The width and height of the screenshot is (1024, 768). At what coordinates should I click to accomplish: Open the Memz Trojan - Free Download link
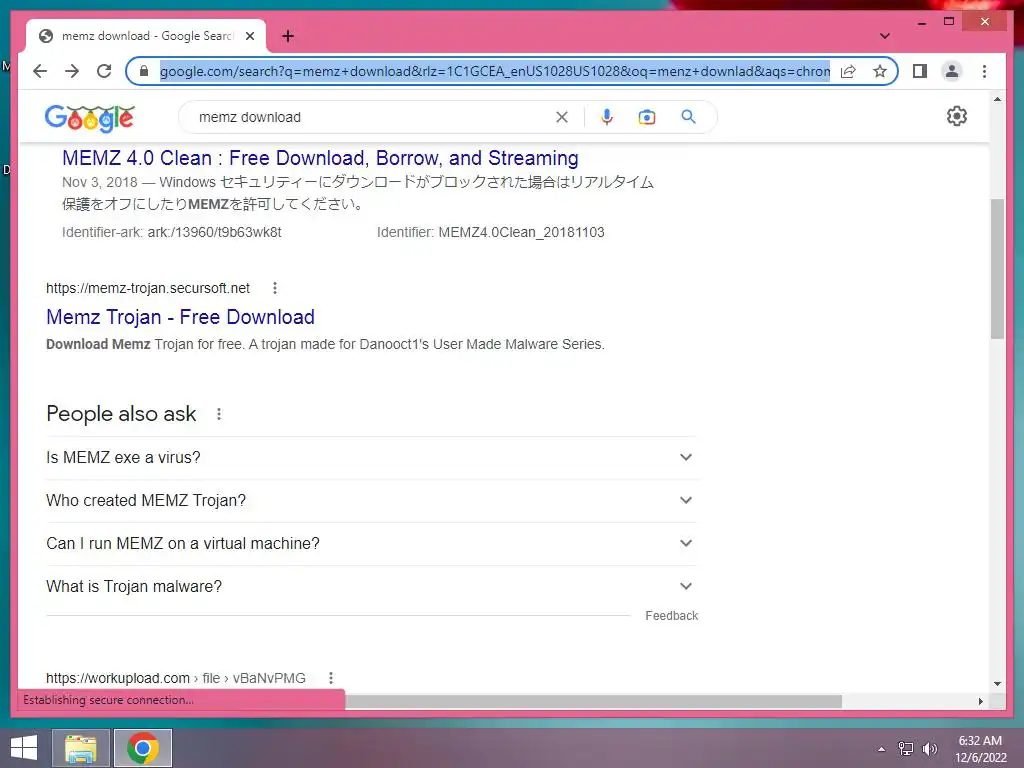pos(180,317)
